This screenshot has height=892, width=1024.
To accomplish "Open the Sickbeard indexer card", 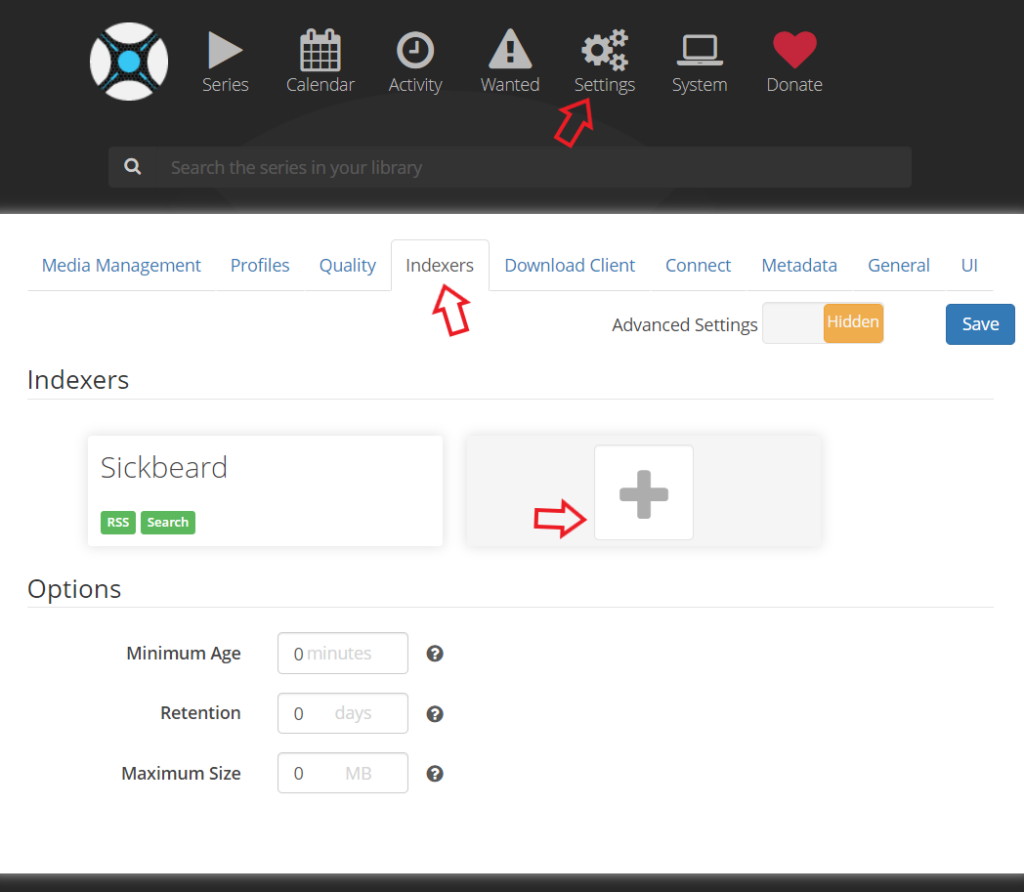I will point(265,490).
